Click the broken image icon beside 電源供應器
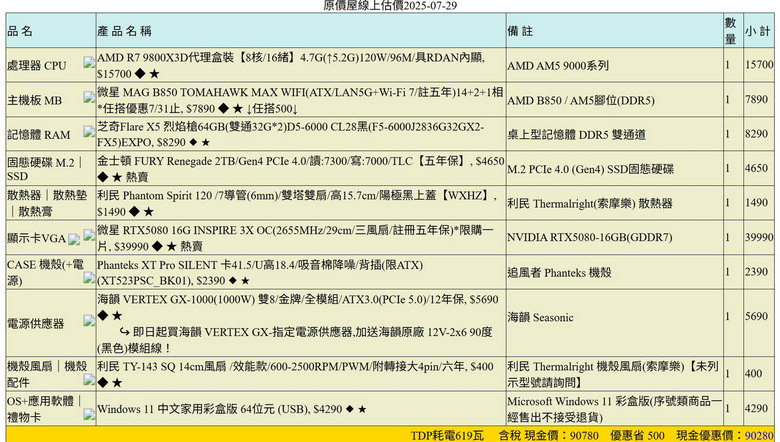Viewport: 780px width, 442px height. 89,321
